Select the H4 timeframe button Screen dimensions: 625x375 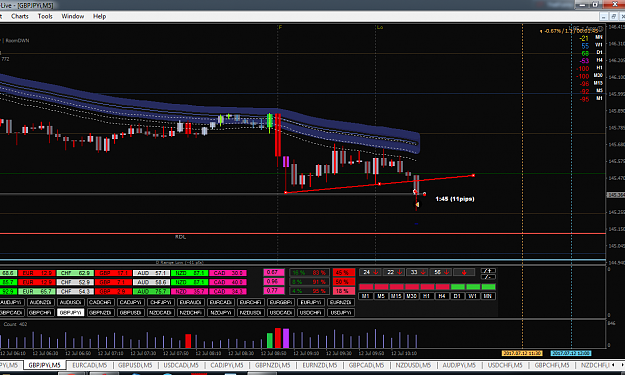[x=442, y=296]
